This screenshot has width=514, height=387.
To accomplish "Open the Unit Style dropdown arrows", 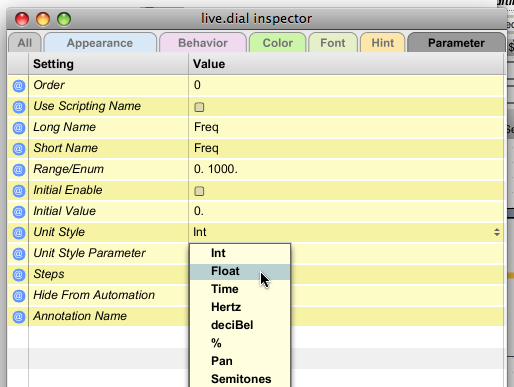I will coord(497,232).
